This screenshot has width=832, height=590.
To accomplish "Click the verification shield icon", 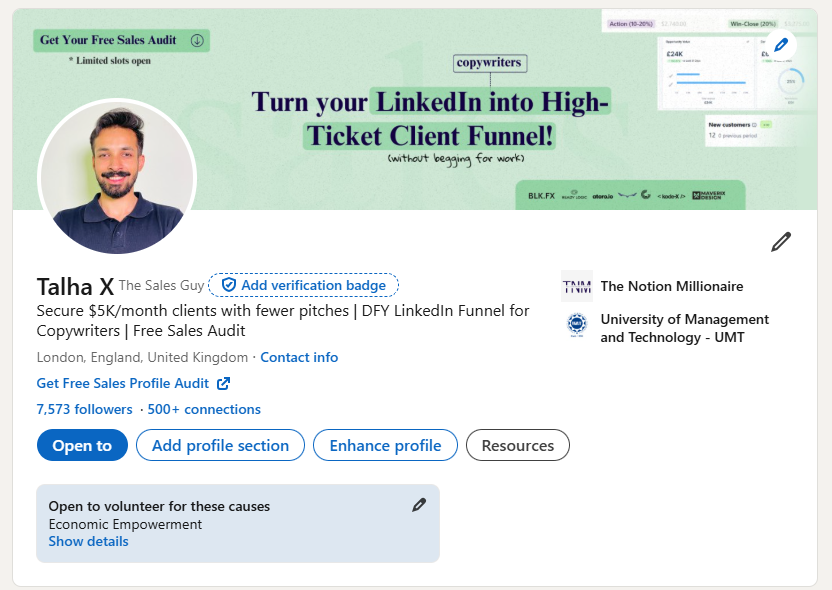I will [228, 285].
